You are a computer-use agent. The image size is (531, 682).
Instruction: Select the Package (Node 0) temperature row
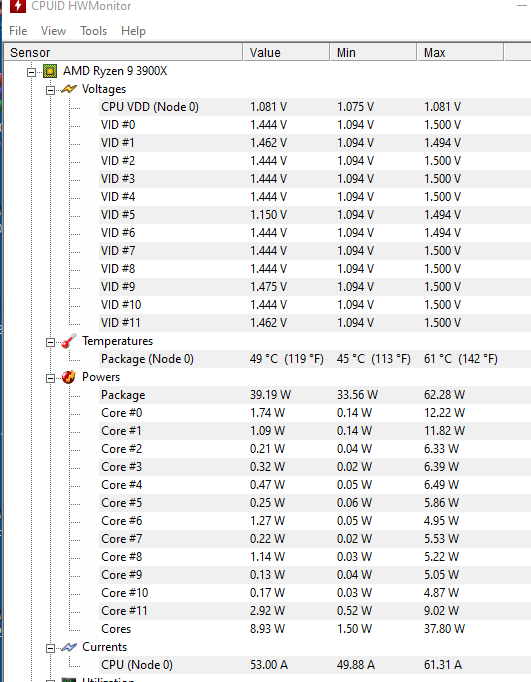[x=315, y=359]
